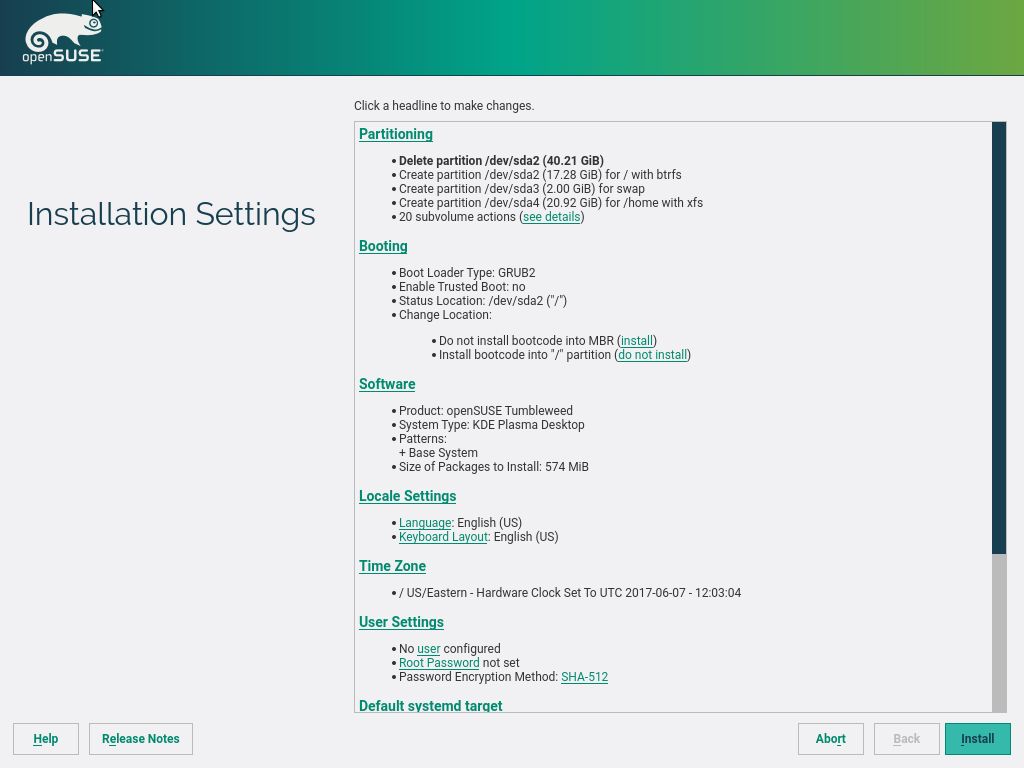Open the User Settings headline

pos(401,622)
